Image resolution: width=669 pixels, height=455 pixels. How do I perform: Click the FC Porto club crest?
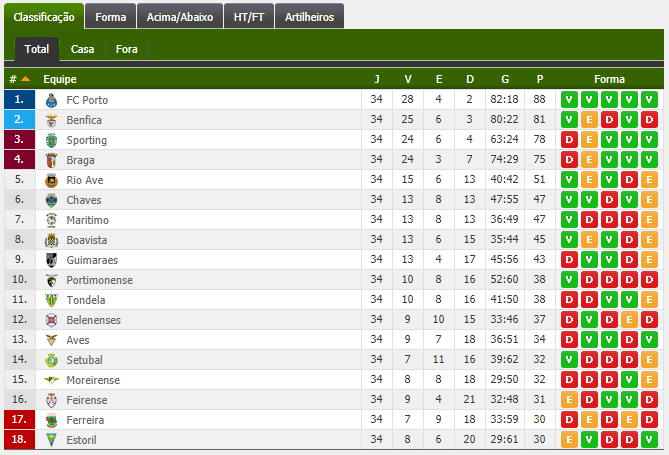51,100
